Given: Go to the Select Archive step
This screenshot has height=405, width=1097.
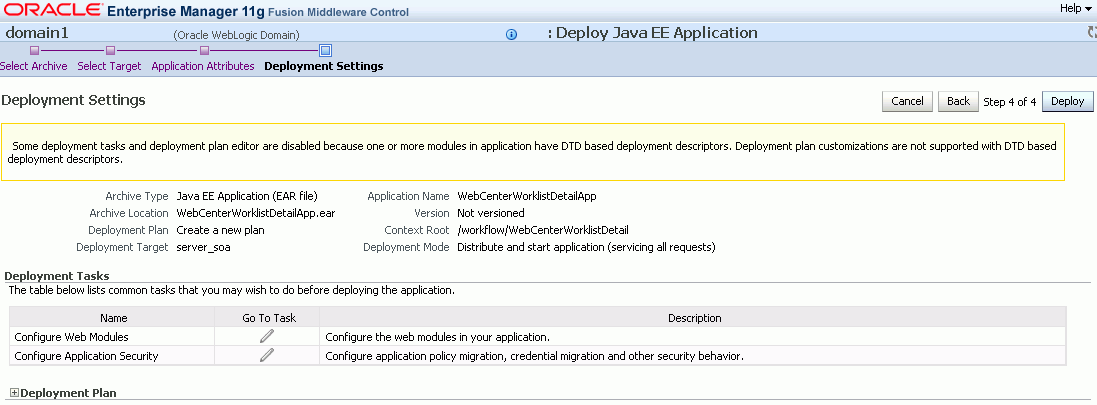Looking at the screenshot, I should (34, 67).
